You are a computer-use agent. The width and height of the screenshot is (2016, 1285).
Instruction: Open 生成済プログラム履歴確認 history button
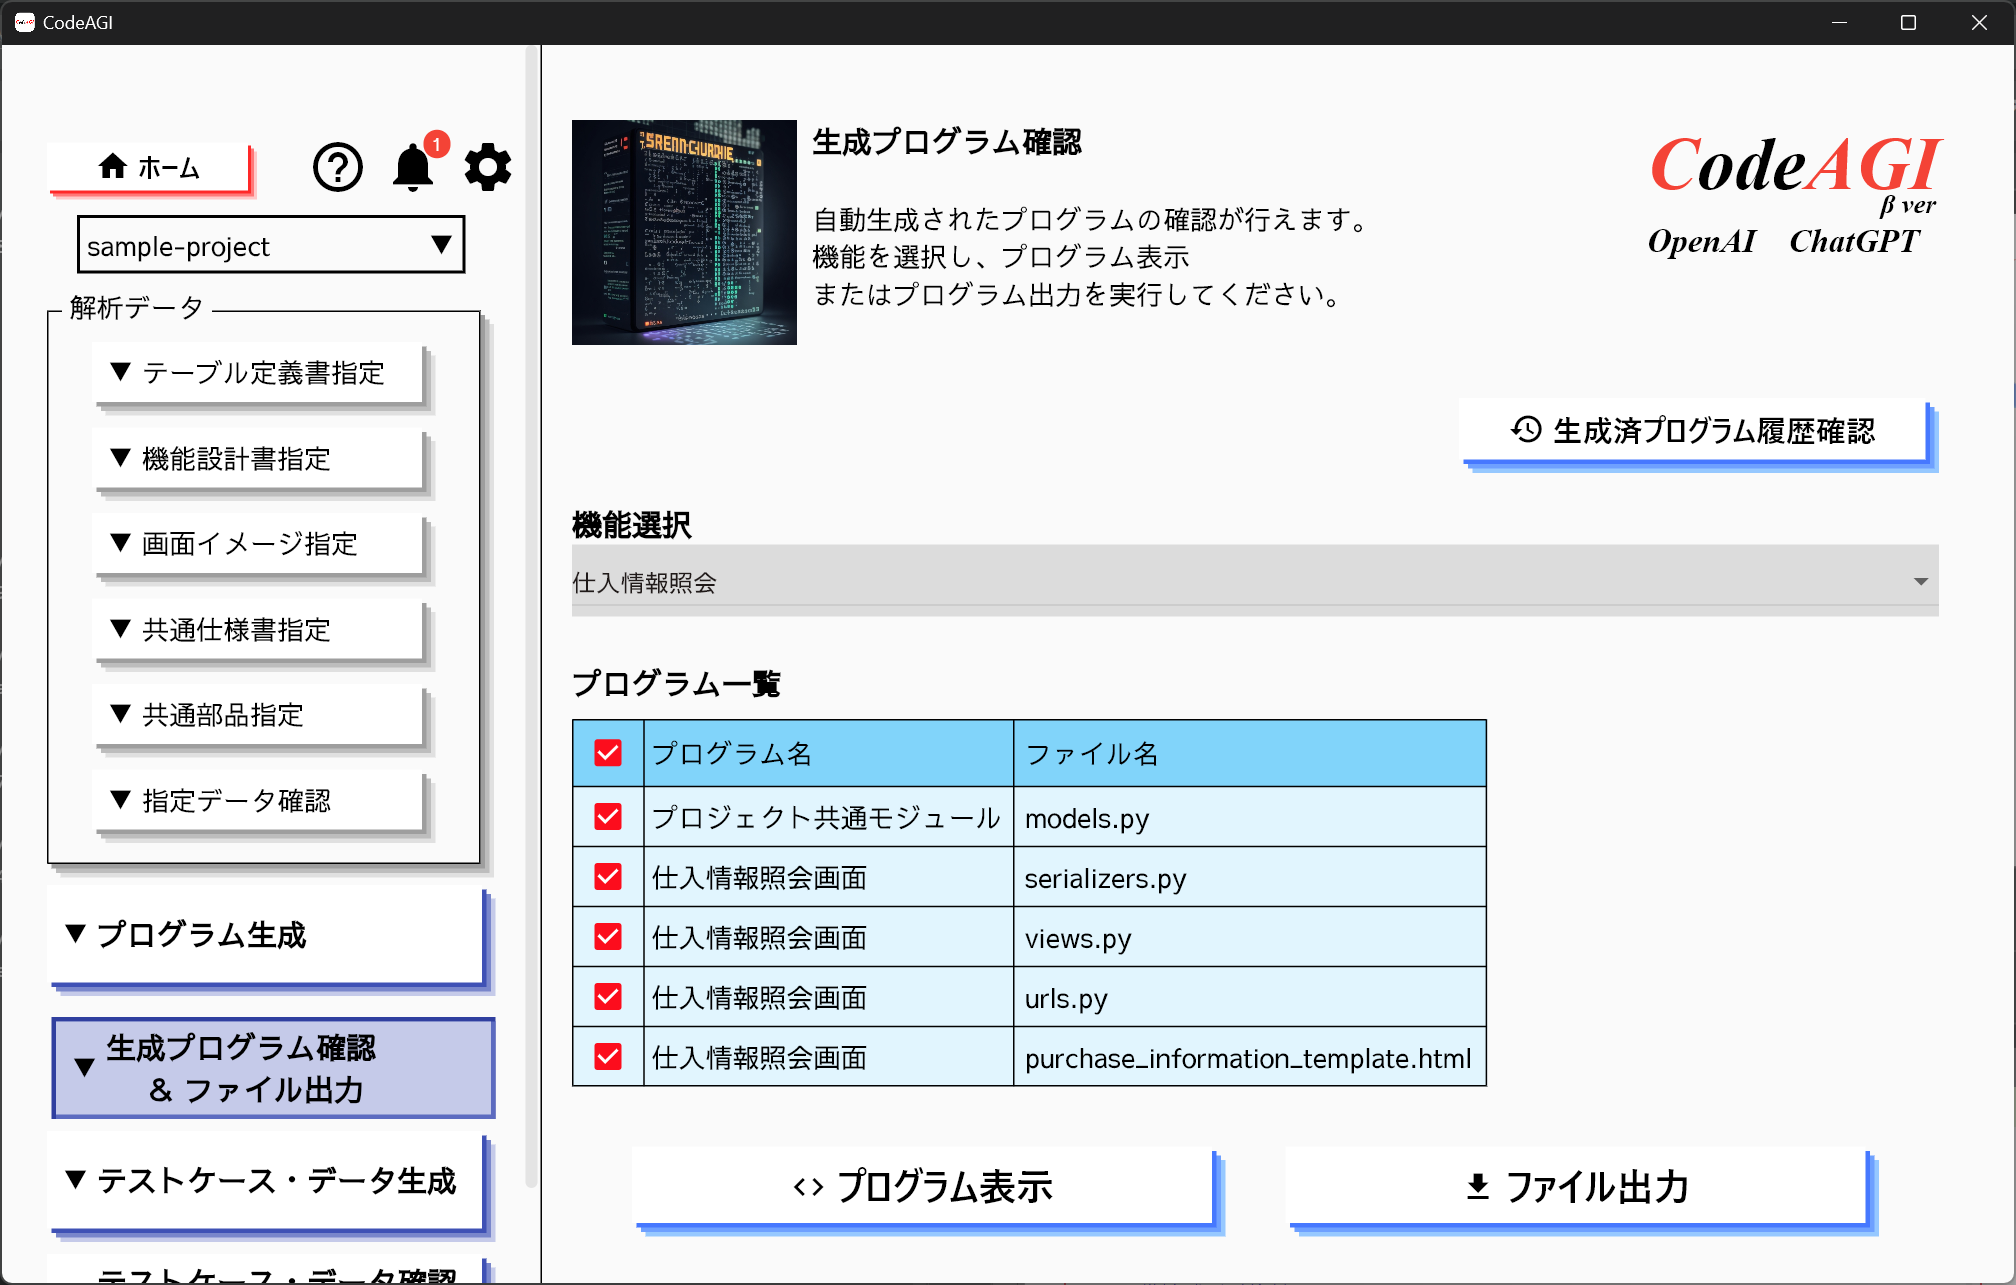click(x=1693, y=431)
